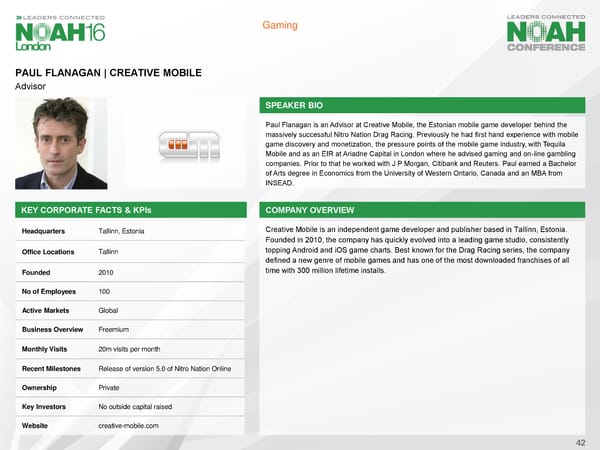Click the Founded value 2010
600x450 pixels.
pyautogui.click(x=106, y=271)
